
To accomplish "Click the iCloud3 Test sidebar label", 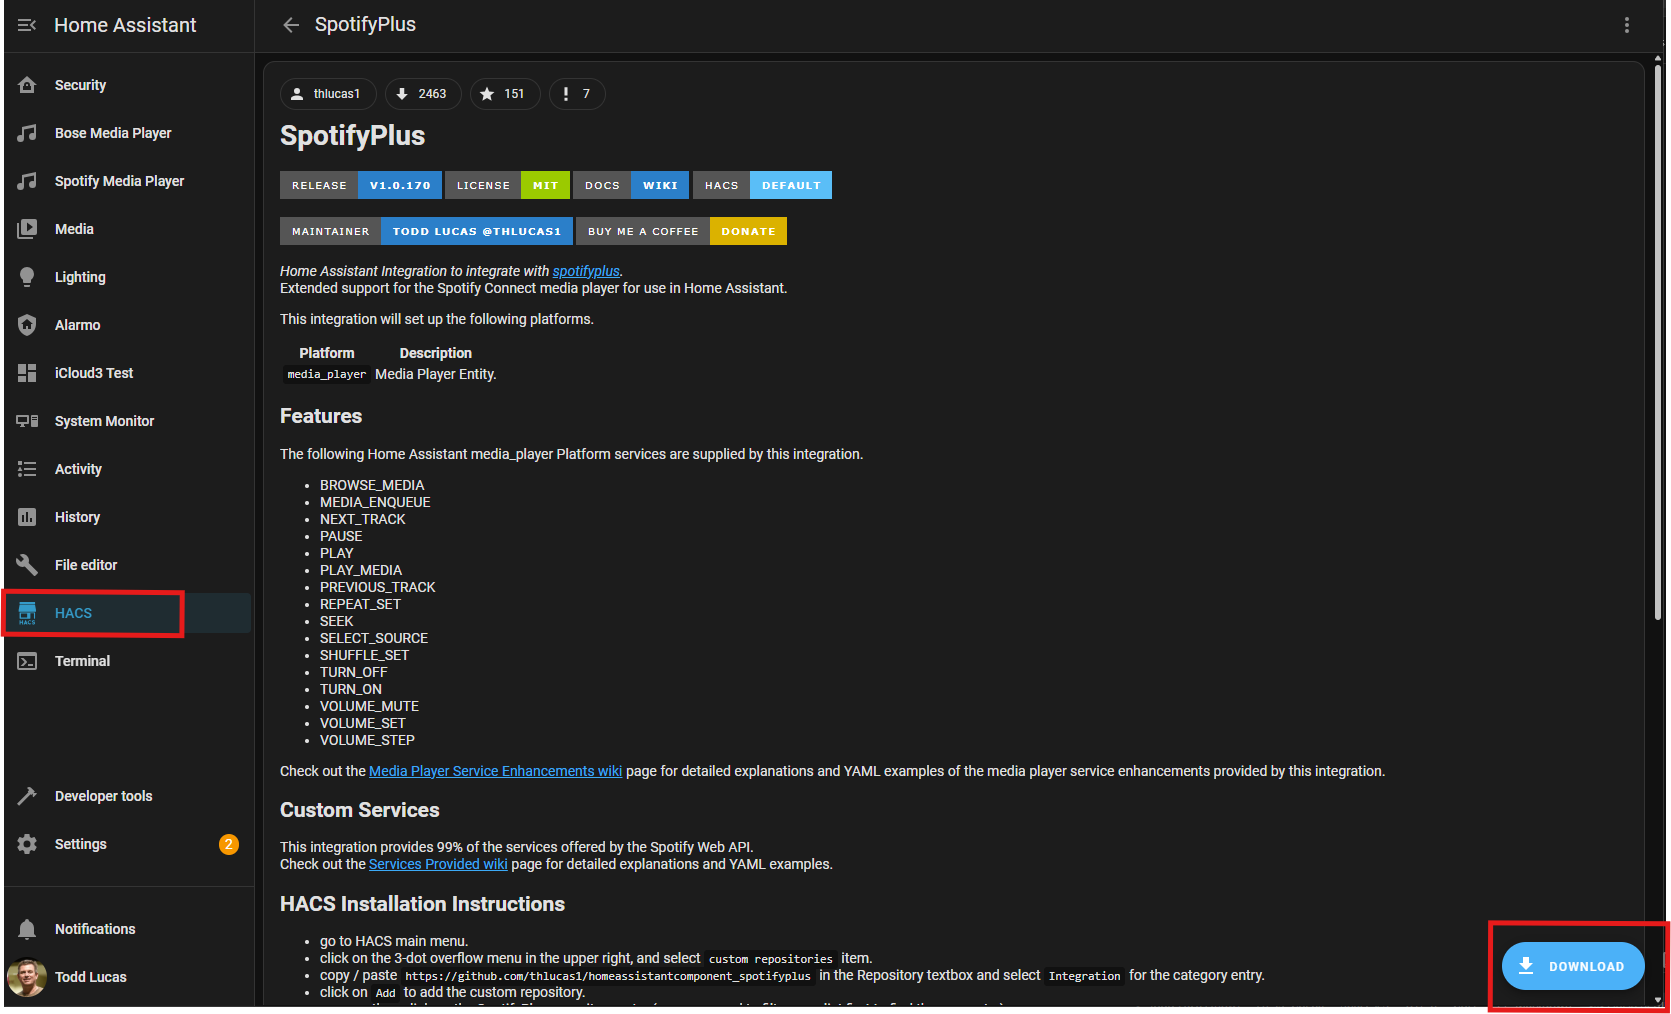I will tap(94, 373).
